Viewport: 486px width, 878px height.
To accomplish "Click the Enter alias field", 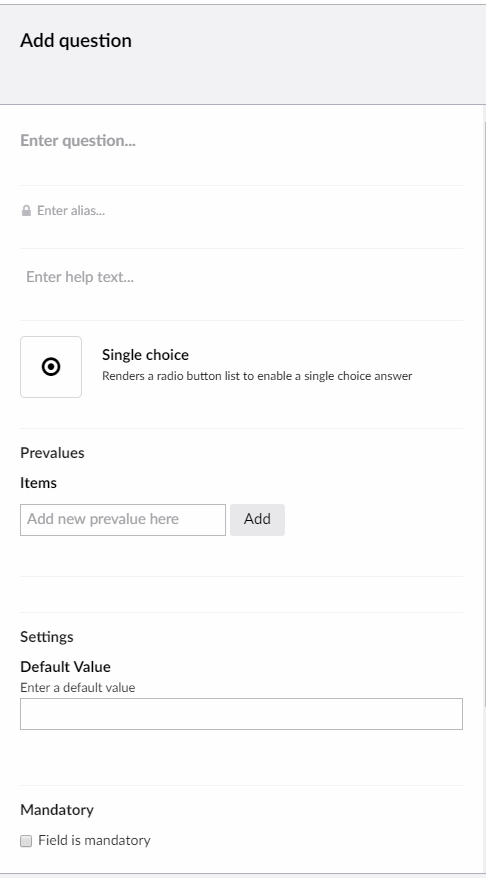I will coord(249,211).
